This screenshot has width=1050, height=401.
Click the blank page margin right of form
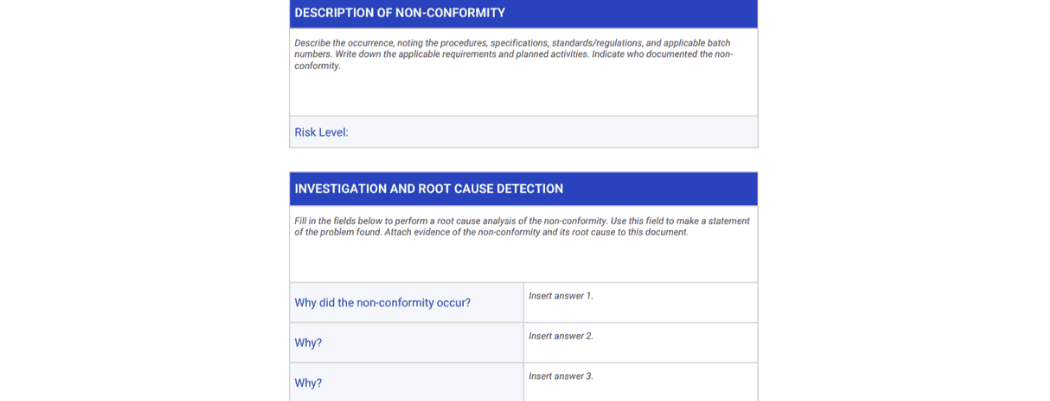900,200
